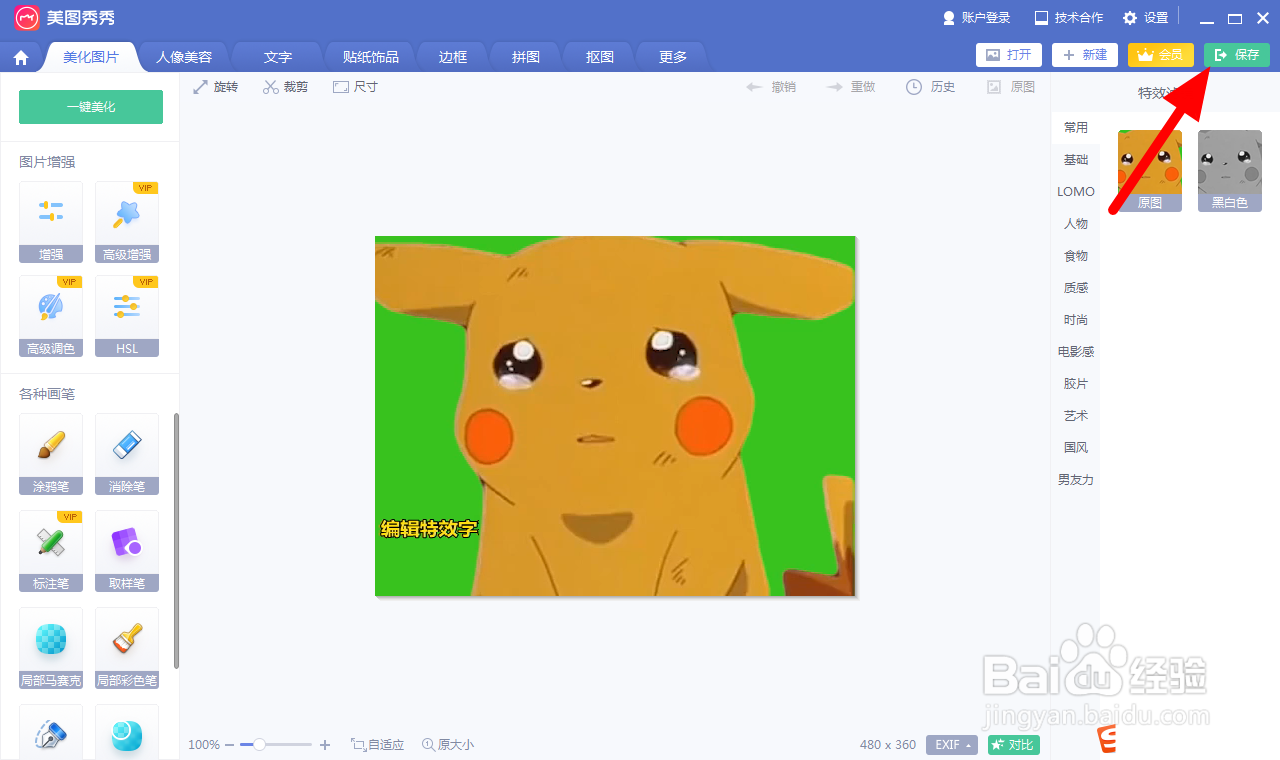Click the 一键美化 one-click beautify button
This screenshot has width=1280, height=760.
pyautogui.click(x=90, y=106)
